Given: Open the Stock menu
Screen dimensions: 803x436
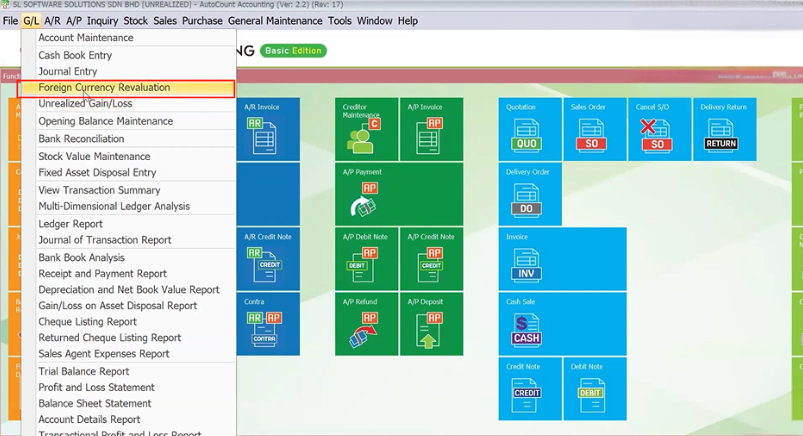Looking at the screenshot, I should click(x=135, y=21).
